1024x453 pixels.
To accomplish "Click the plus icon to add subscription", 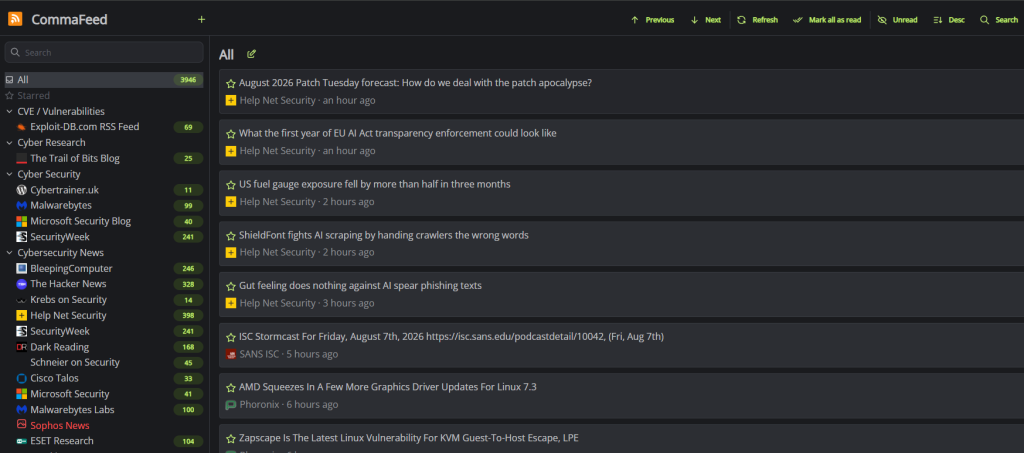I will (201, 20).
